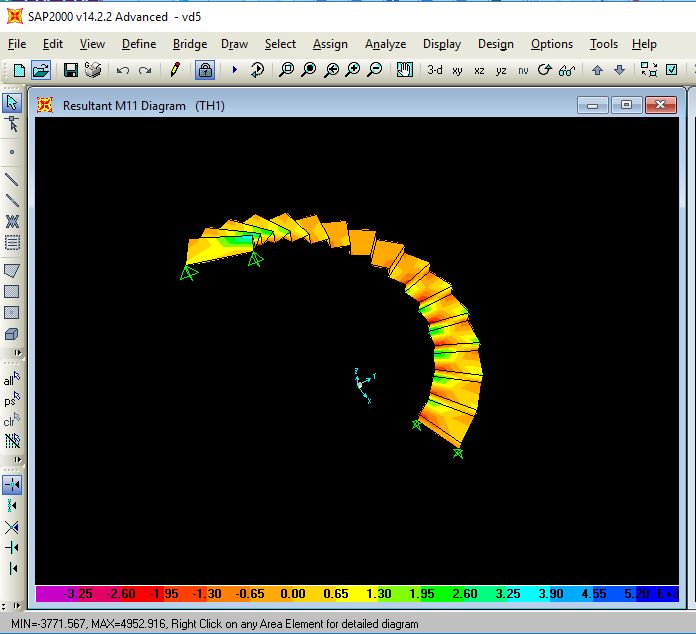696x634 pixels.
Task: Click the 2.60 green legend color
Action: tap(464, 594)
